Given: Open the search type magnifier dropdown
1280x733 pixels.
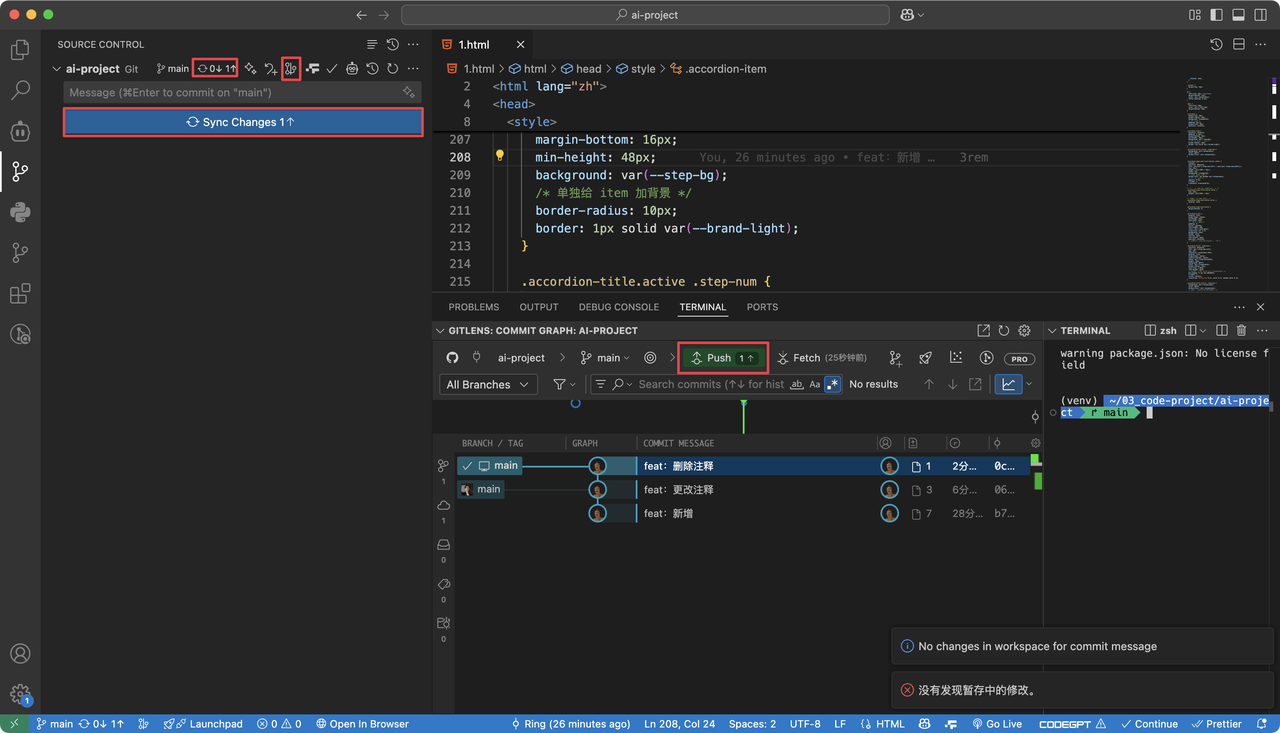Looking at the screenshot, I should tap(622, 384).
